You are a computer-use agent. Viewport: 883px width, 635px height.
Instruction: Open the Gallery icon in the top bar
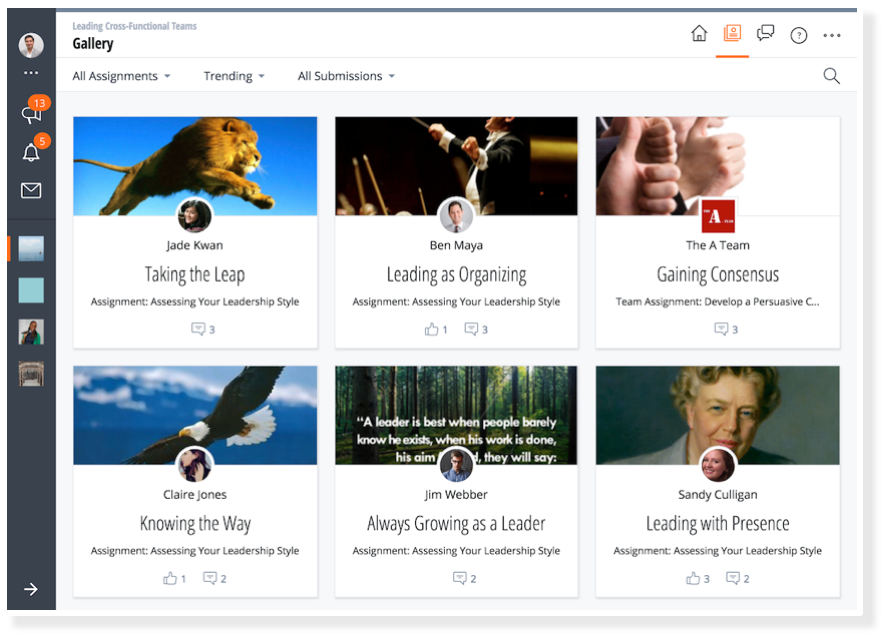click(732, 34)
